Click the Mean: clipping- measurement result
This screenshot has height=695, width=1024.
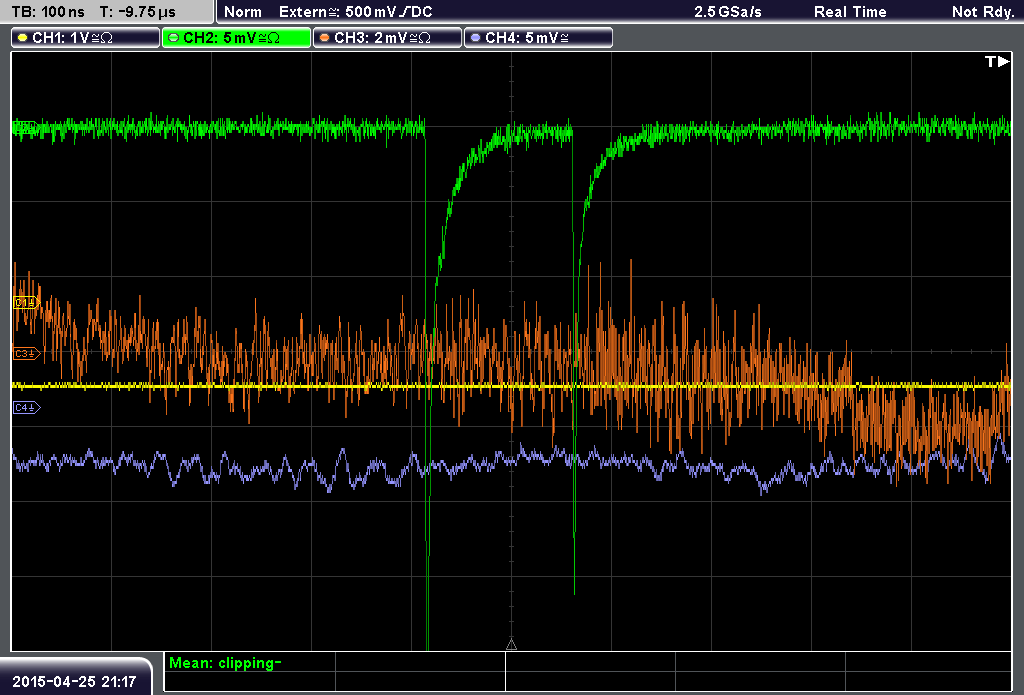pyautogui.click(x=225, y=663)
